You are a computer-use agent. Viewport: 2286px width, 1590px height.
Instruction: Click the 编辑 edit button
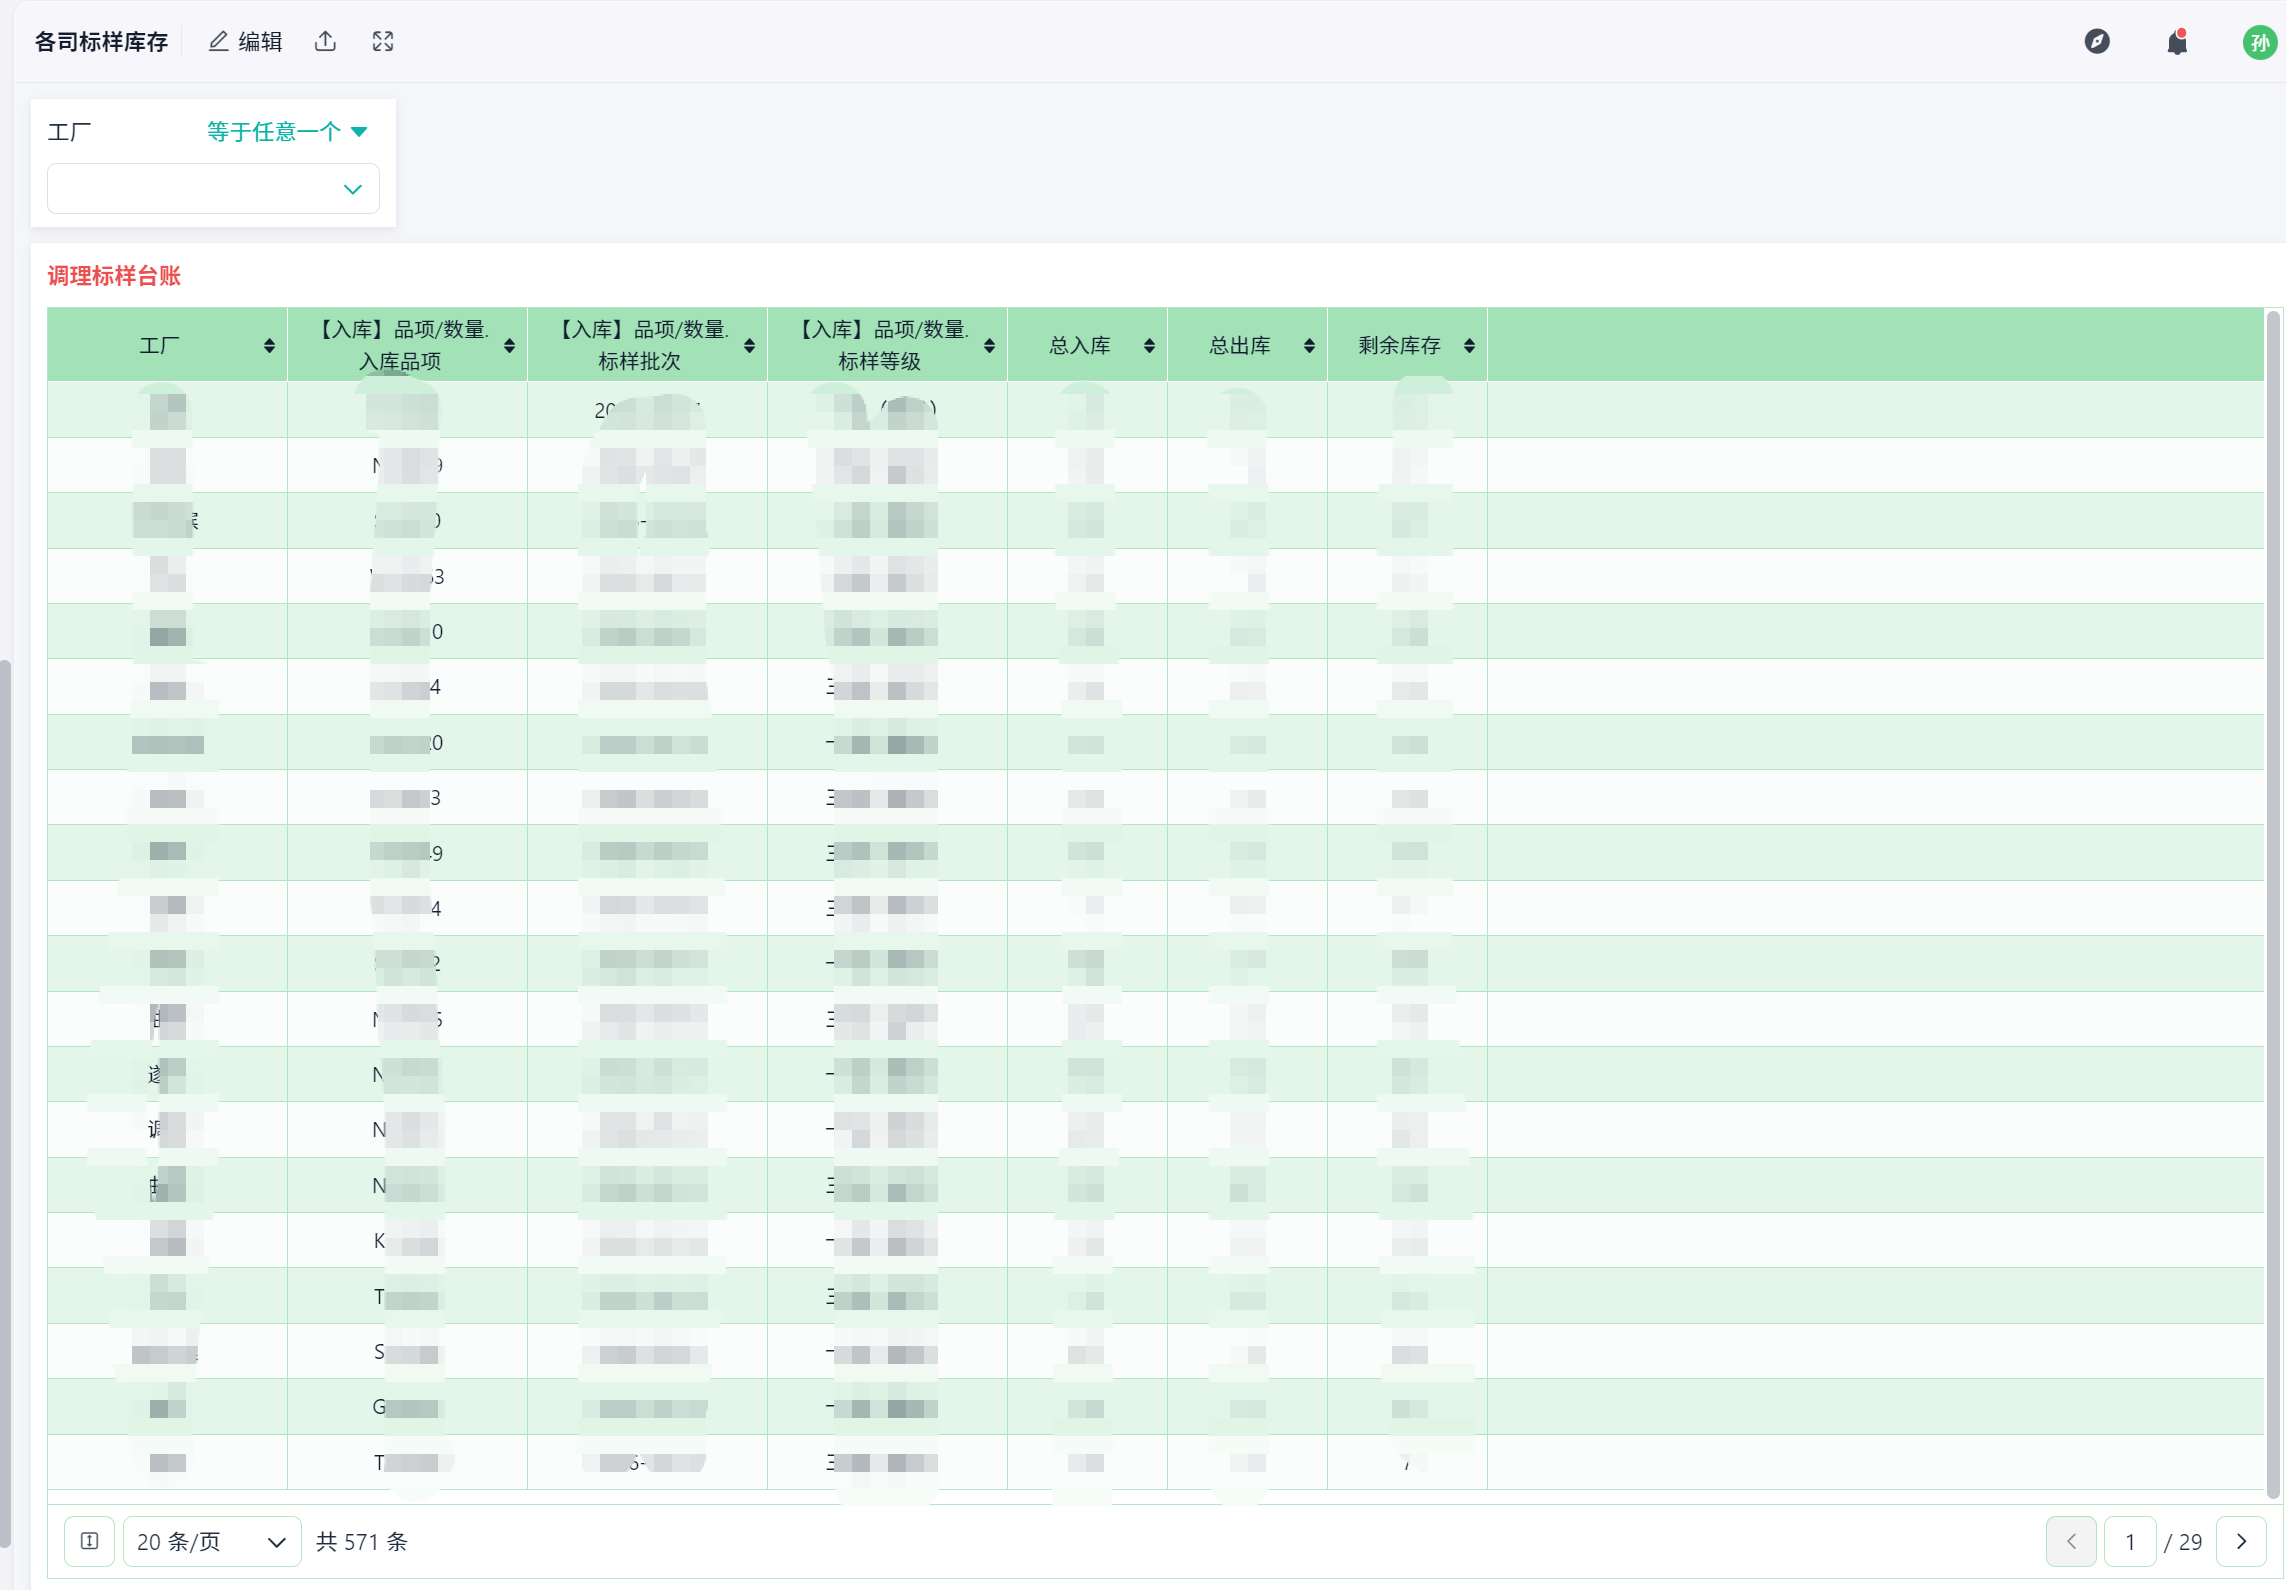pos(245,41)
